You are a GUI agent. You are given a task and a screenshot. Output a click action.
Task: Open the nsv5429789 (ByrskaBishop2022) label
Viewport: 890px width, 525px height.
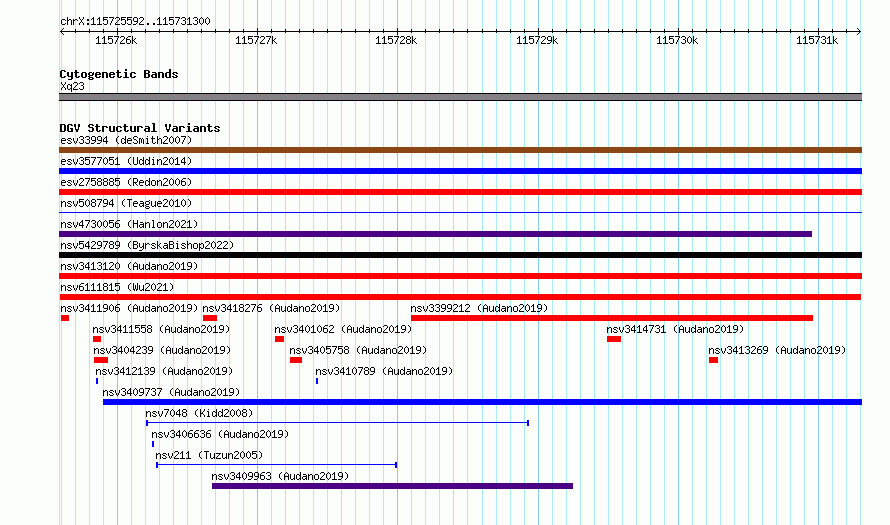tap(147, 245)
